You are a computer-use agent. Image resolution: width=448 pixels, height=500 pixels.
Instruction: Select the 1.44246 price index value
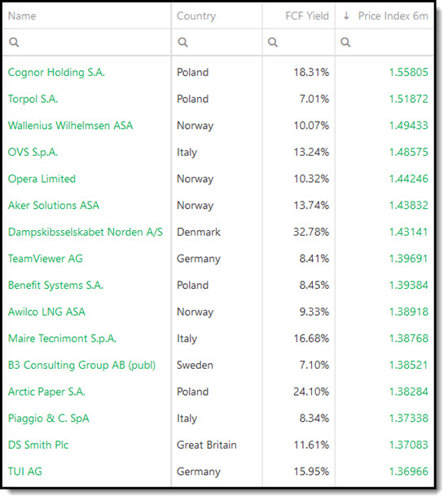tap(409, 179)
